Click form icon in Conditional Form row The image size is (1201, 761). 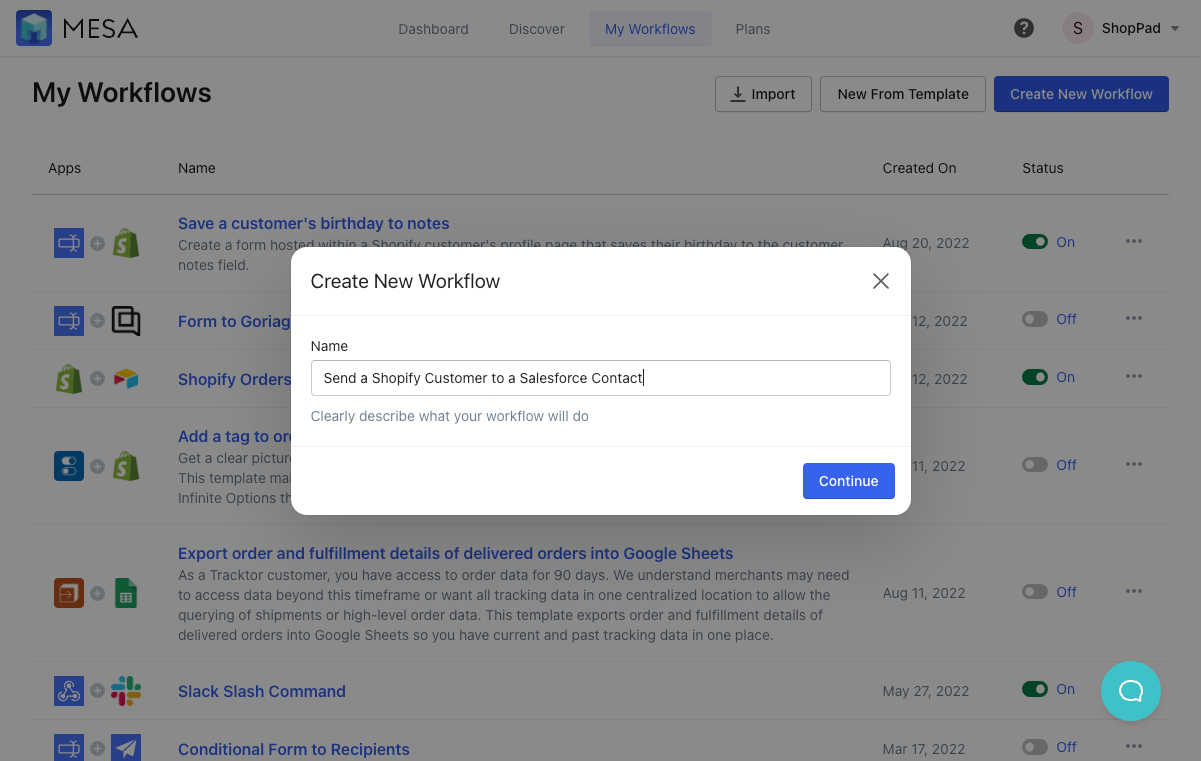point(69,748)
